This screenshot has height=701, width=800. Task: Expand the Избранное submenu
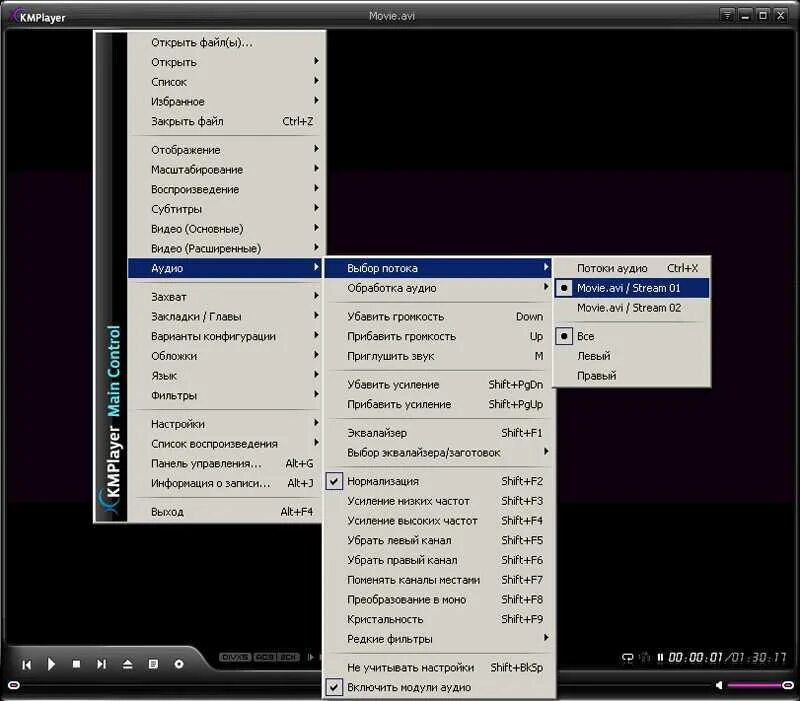point(224,102)
